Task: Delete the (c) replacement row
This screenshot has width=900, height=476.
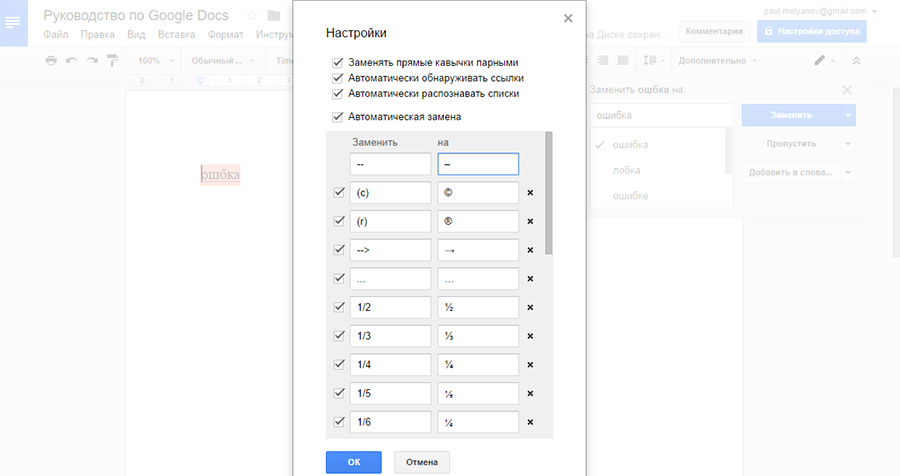Action: pyautogui.click(x=530, y=193)
